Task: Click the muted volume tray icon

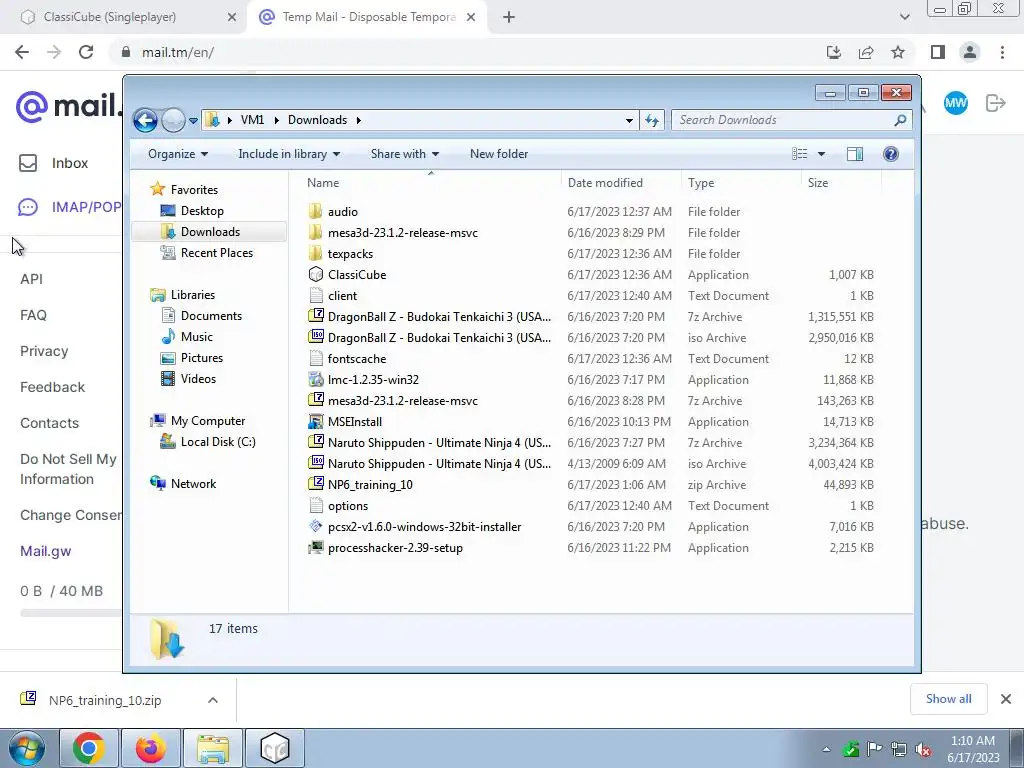Action: pyautogui.click(x=923, y=749)
